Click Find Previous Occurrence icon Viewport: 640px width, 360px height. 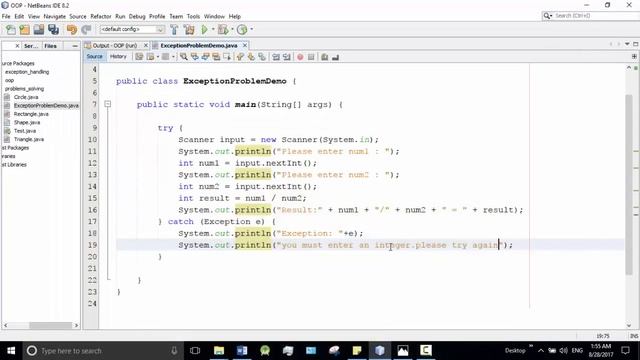tap(195, 57)
